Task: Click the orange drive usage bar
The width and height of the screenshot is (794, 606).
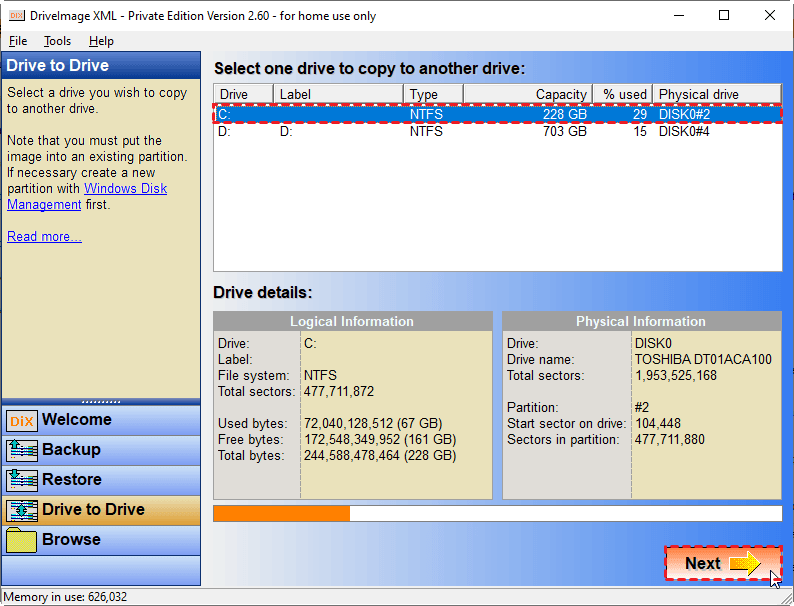Action: (281, 513)
